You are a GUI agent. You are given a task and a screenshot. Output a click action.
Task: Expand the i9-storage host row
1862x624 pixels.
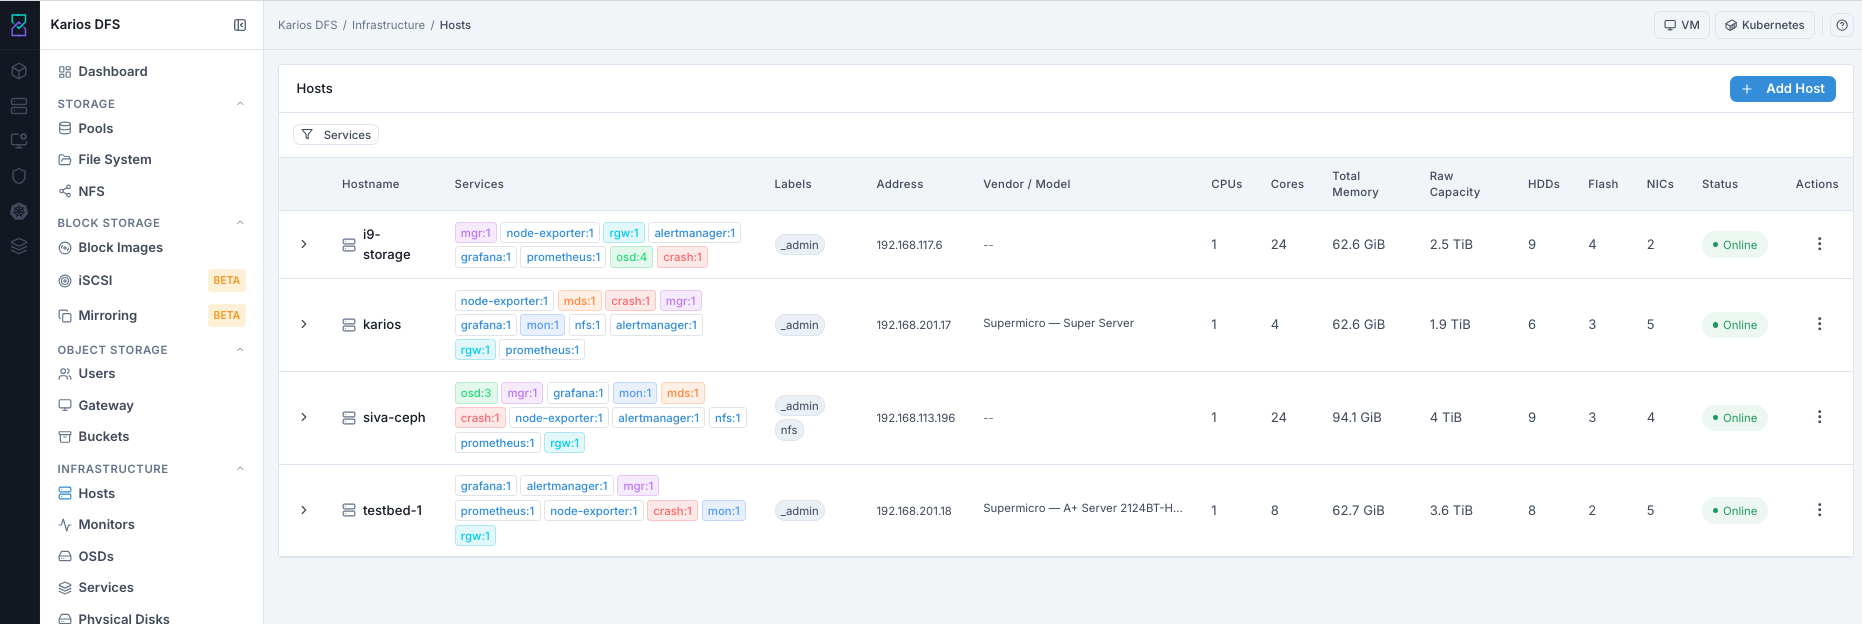pos(304,244)
